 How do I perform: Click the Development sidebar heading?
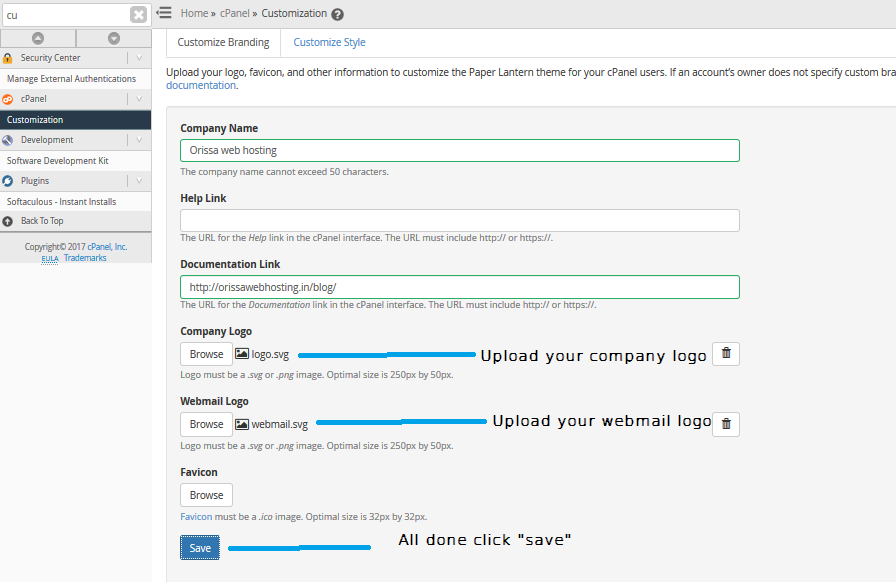pos(47,140)
